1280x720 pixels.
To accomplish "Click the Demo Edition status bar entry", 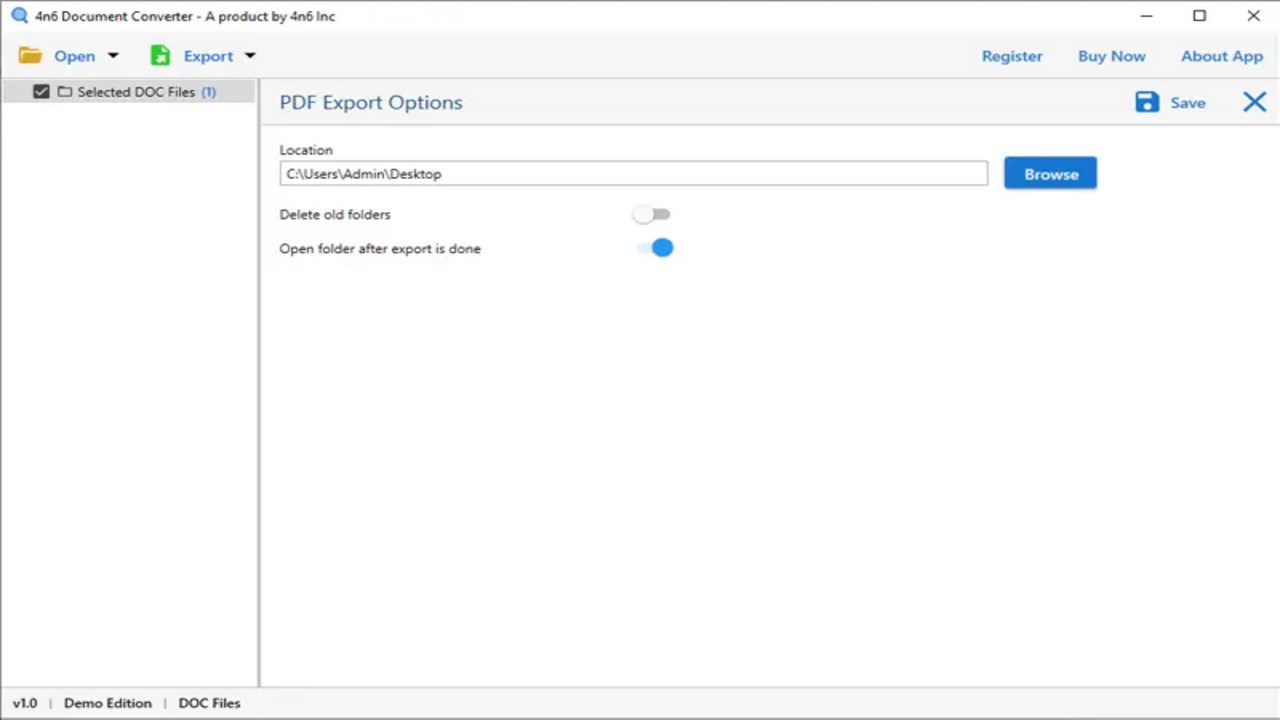I will pos(108,703).
